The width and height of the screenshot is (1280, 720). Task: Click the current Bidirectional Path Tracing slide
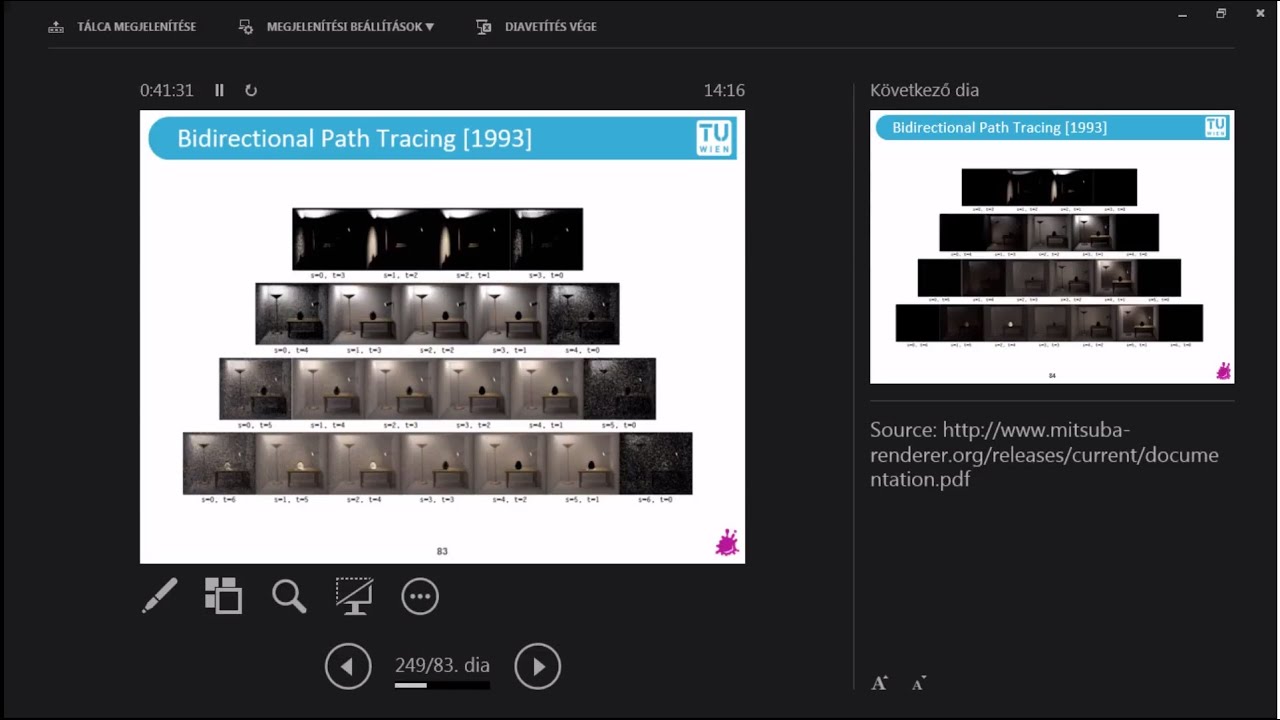coord(442,337)
